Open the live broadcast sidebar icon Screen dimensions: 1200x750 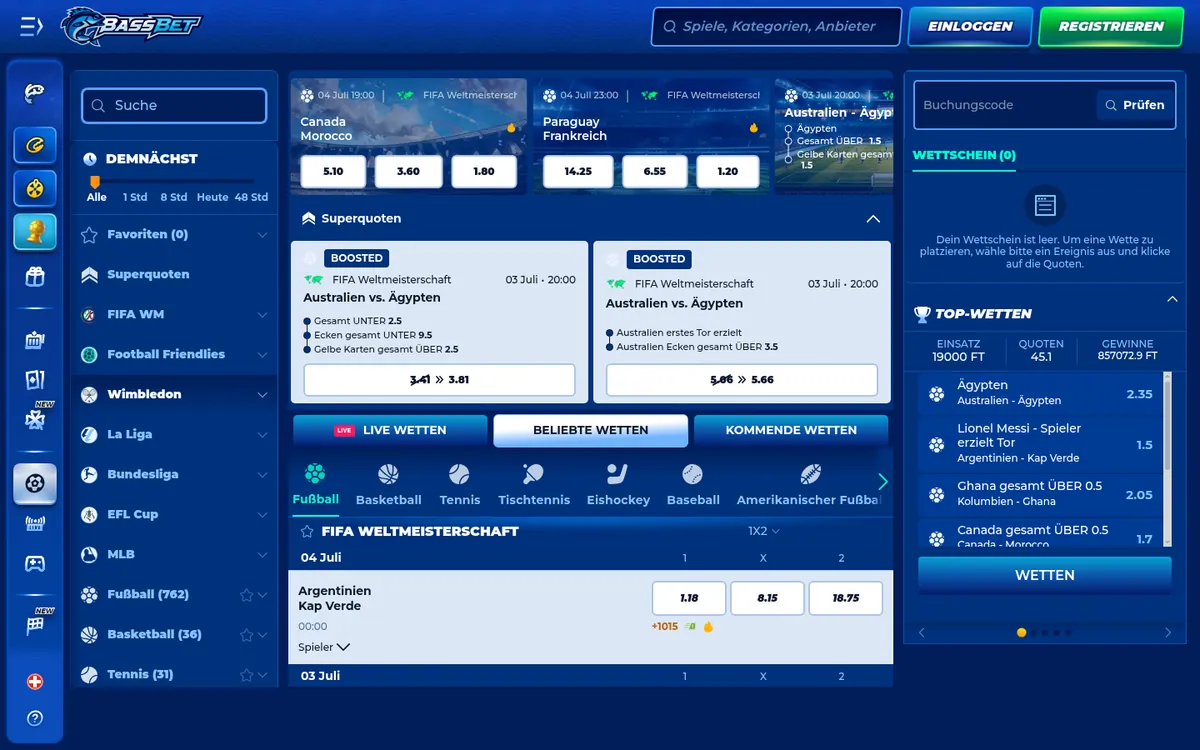click(35, 524)
